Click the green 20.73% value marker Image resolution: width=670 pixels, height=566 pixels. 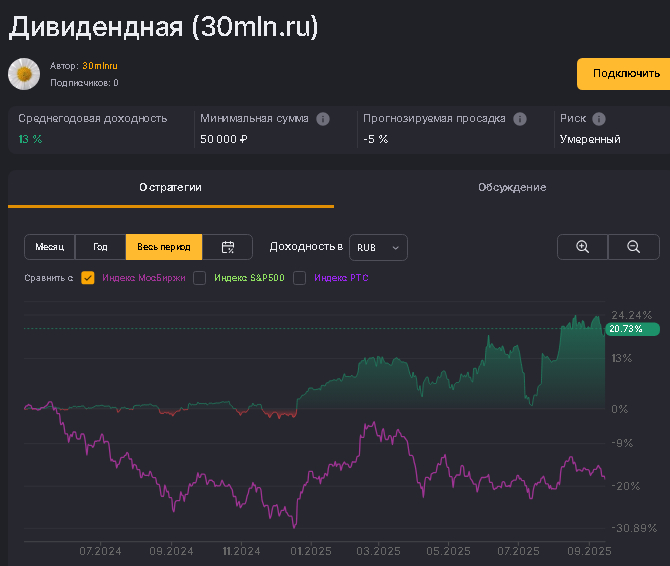coord(626,329)
